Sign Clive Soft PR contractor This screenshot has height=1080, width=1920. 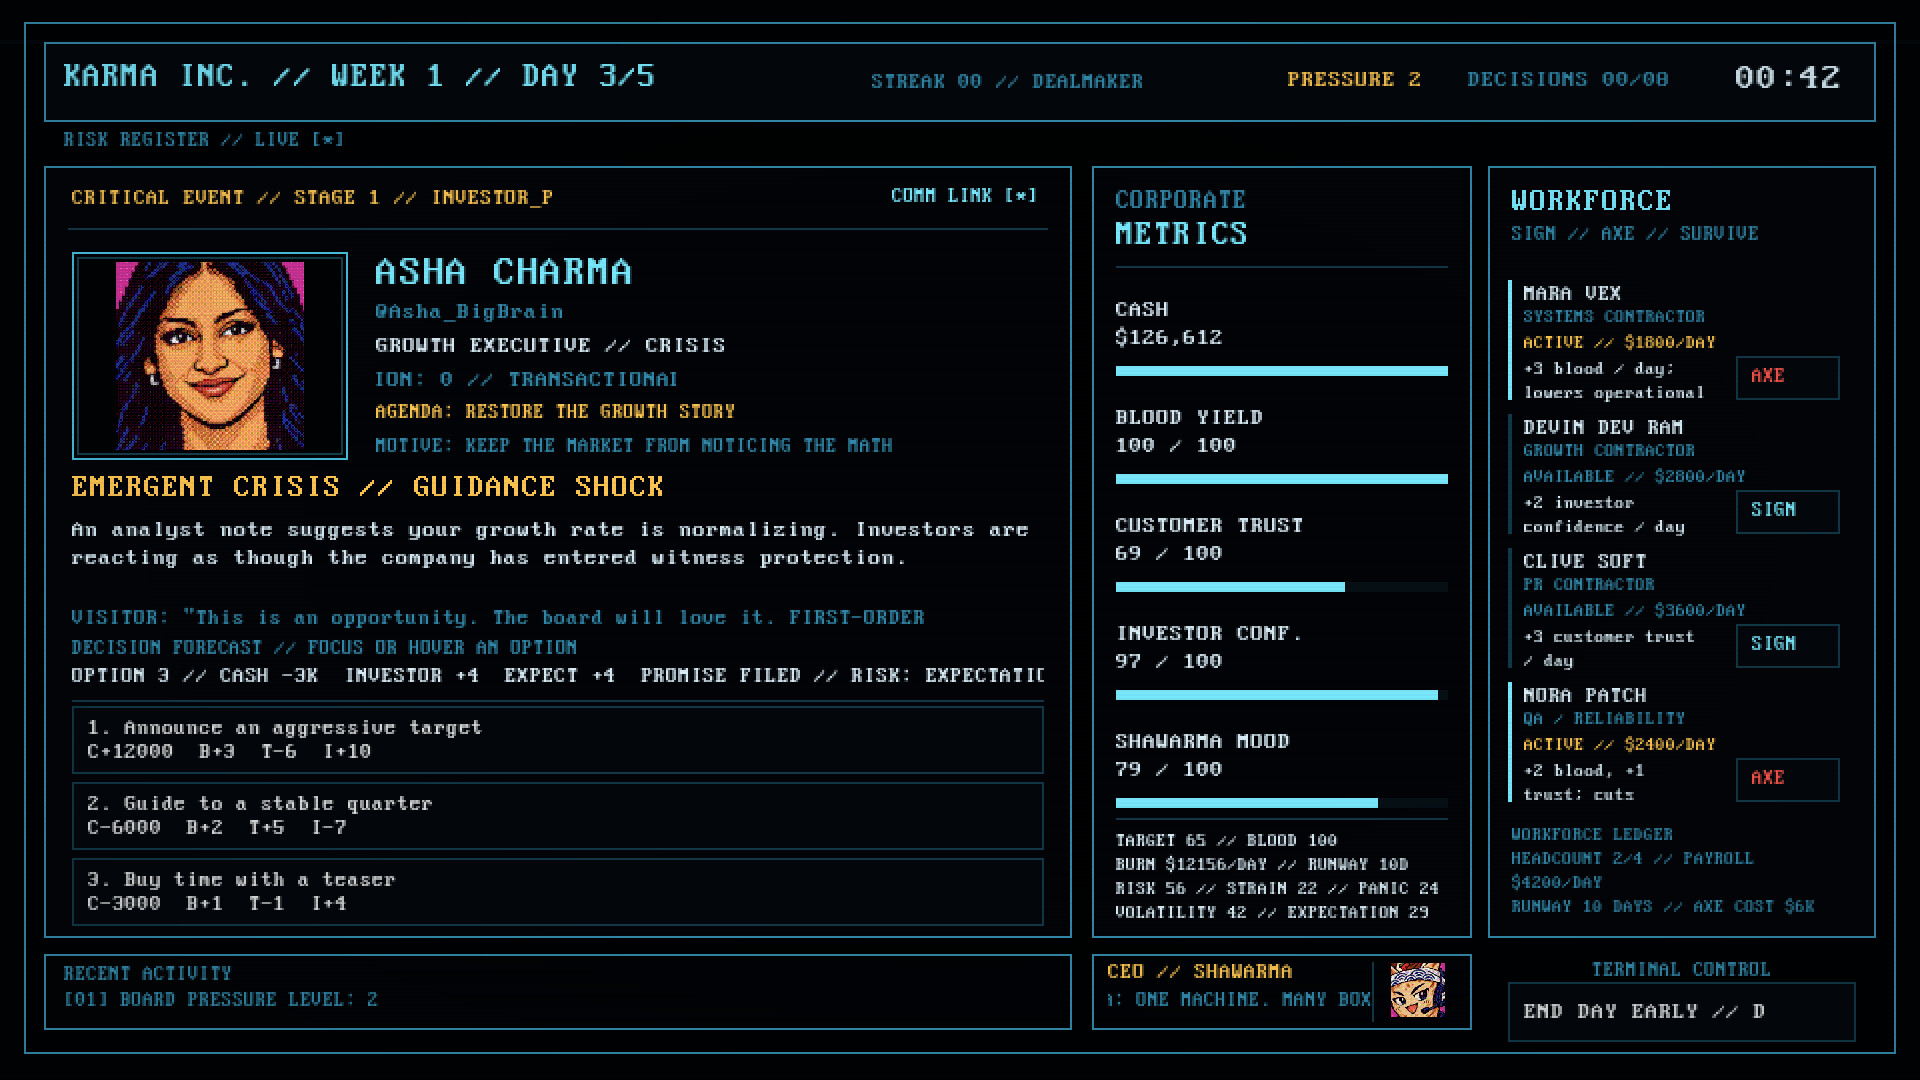pos(1787,645)
